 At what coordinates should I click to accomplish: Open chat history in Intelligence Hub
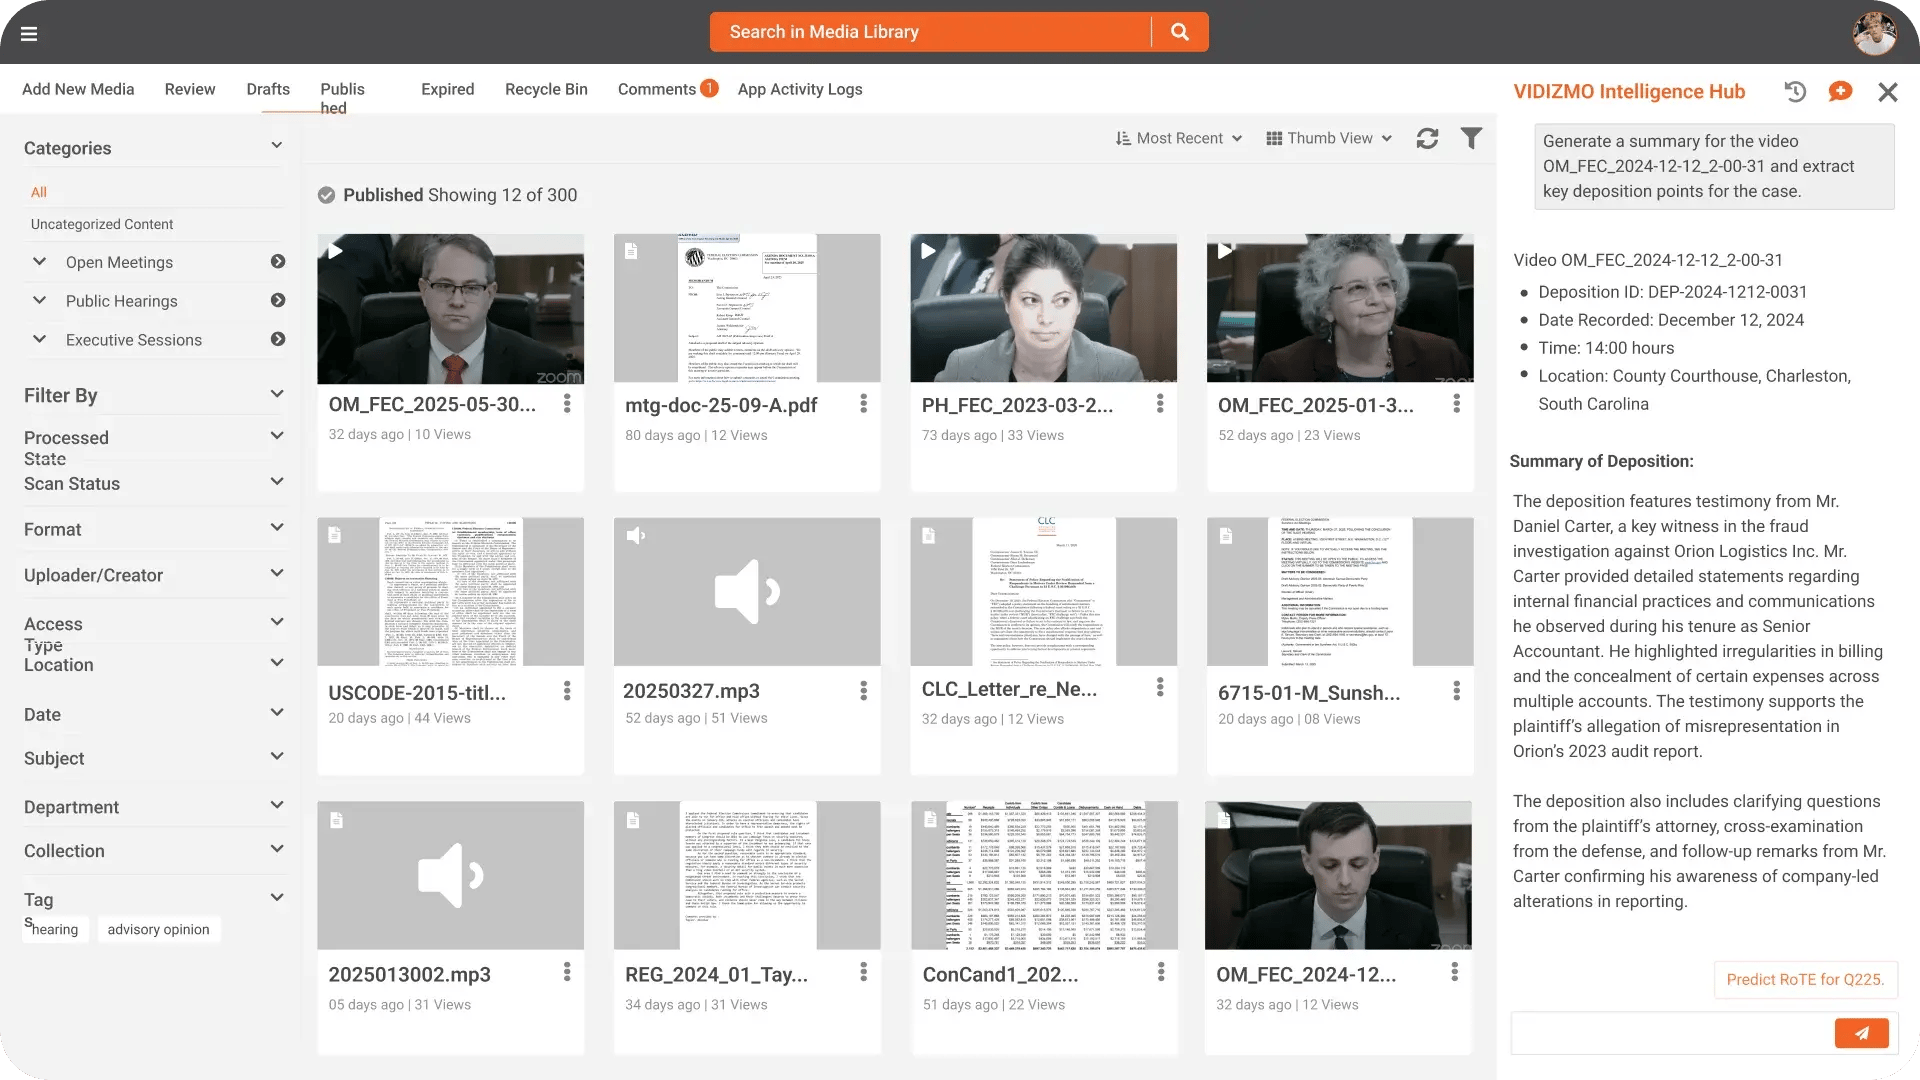click(x=1795, y=92)
